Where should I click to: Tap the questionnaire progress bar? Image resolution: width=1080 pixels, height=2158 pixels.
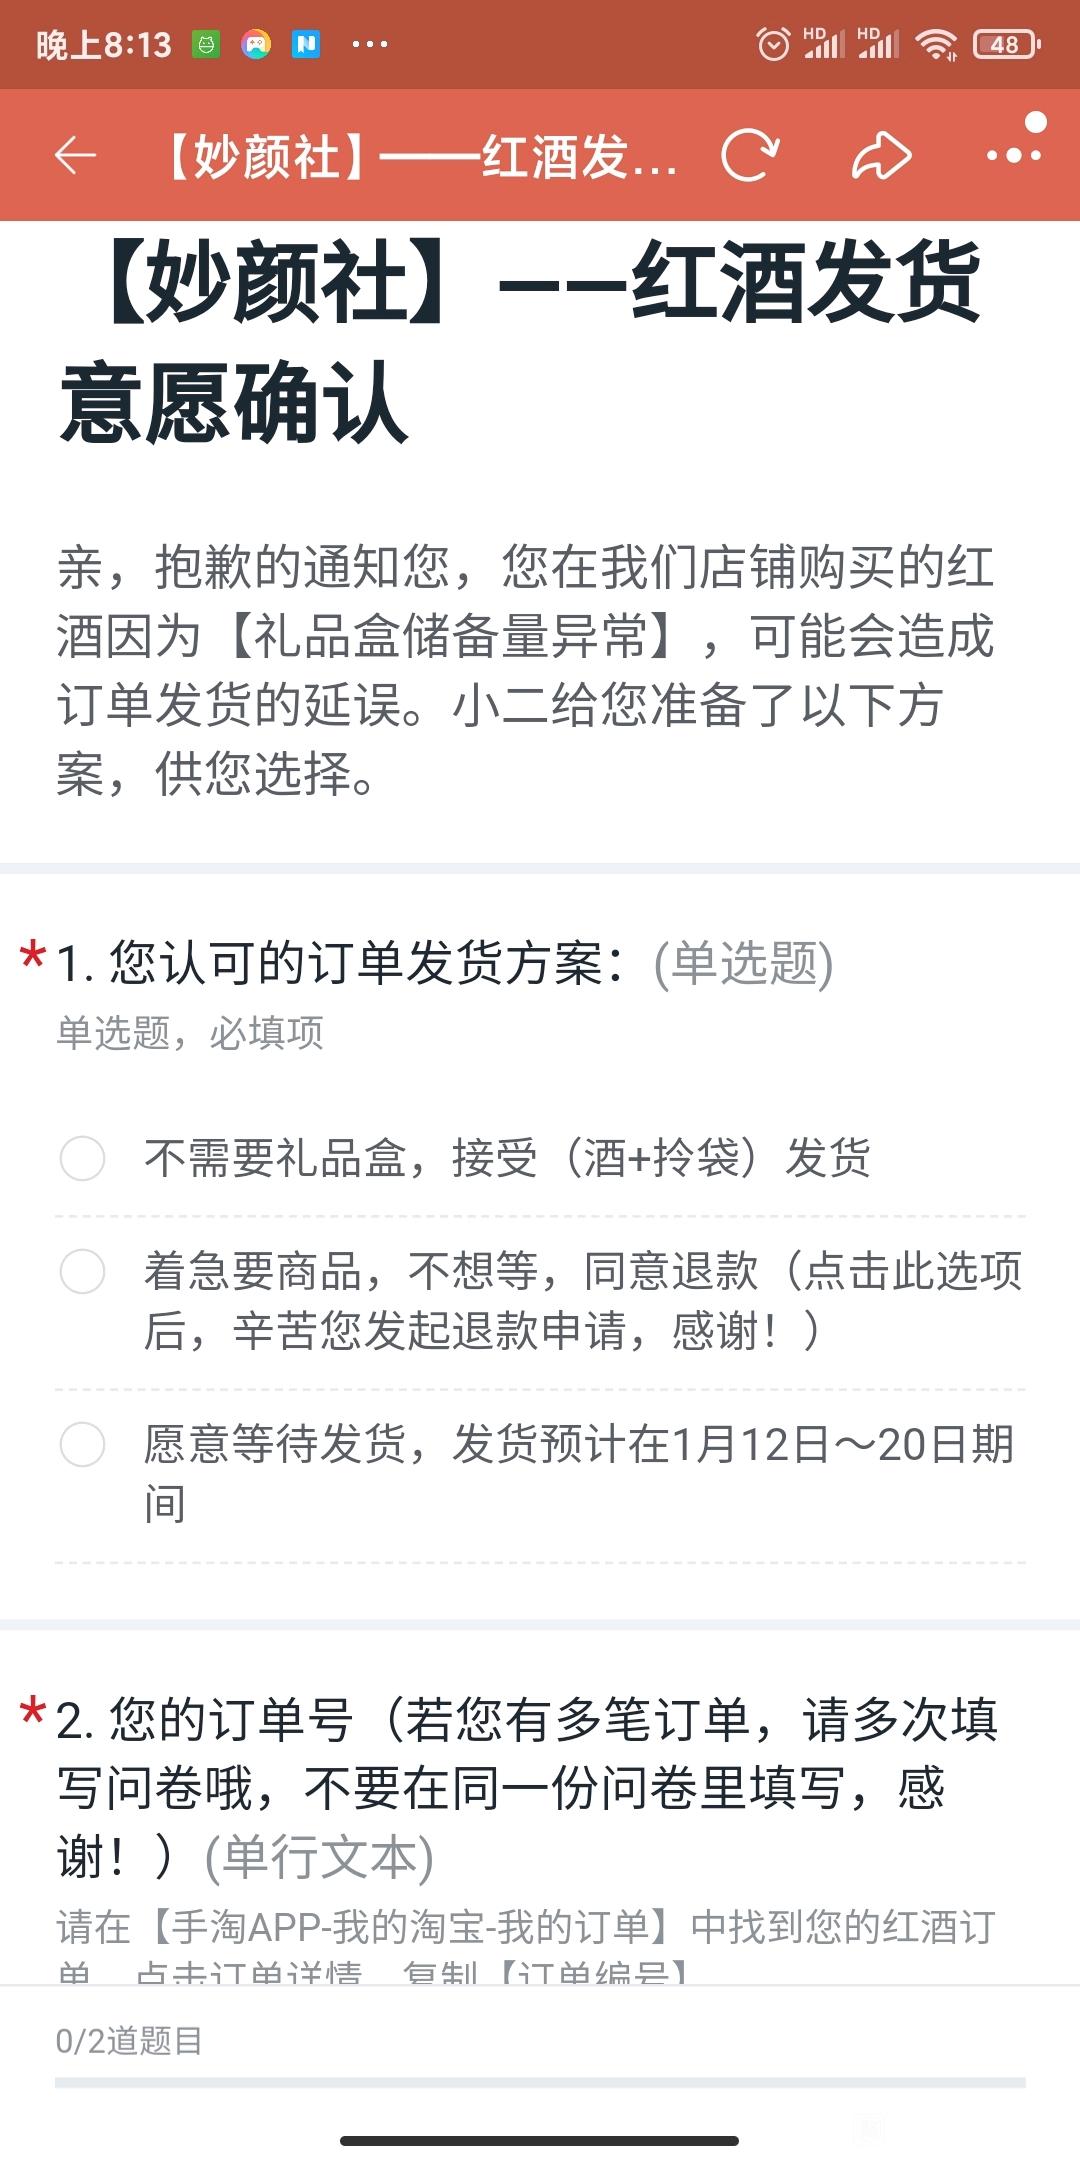coord(540,2082)
